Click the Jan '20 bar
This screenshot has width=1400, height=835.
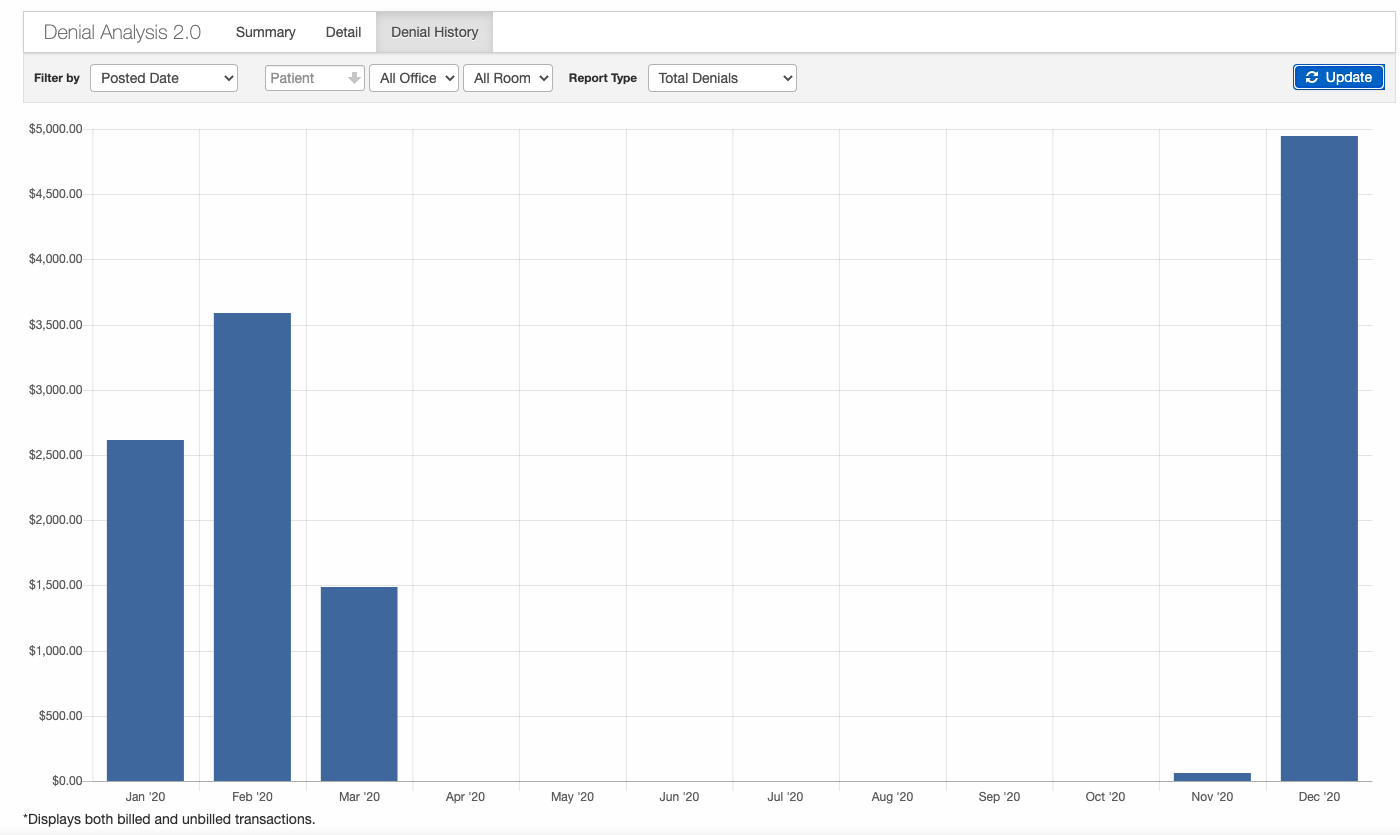coord(145,610)
